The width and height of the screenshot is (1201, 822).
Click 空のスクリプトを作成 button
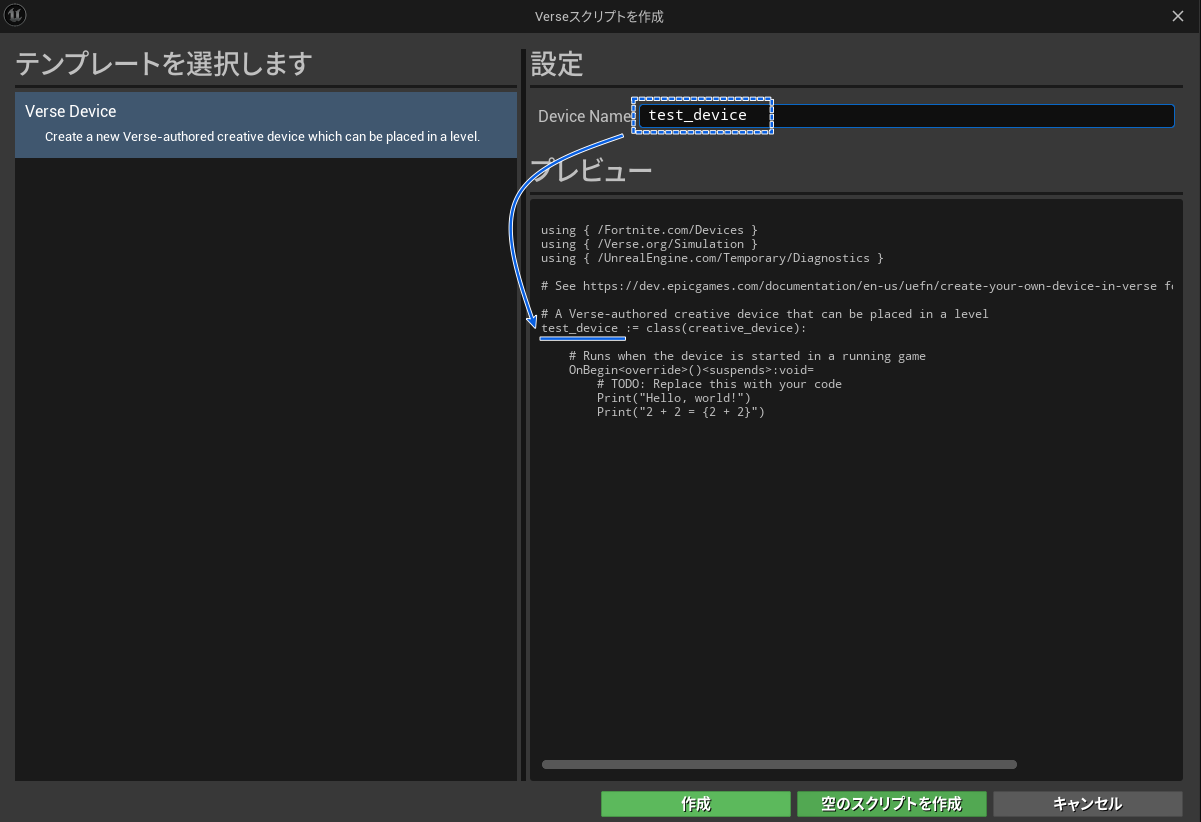pos(891,803)
